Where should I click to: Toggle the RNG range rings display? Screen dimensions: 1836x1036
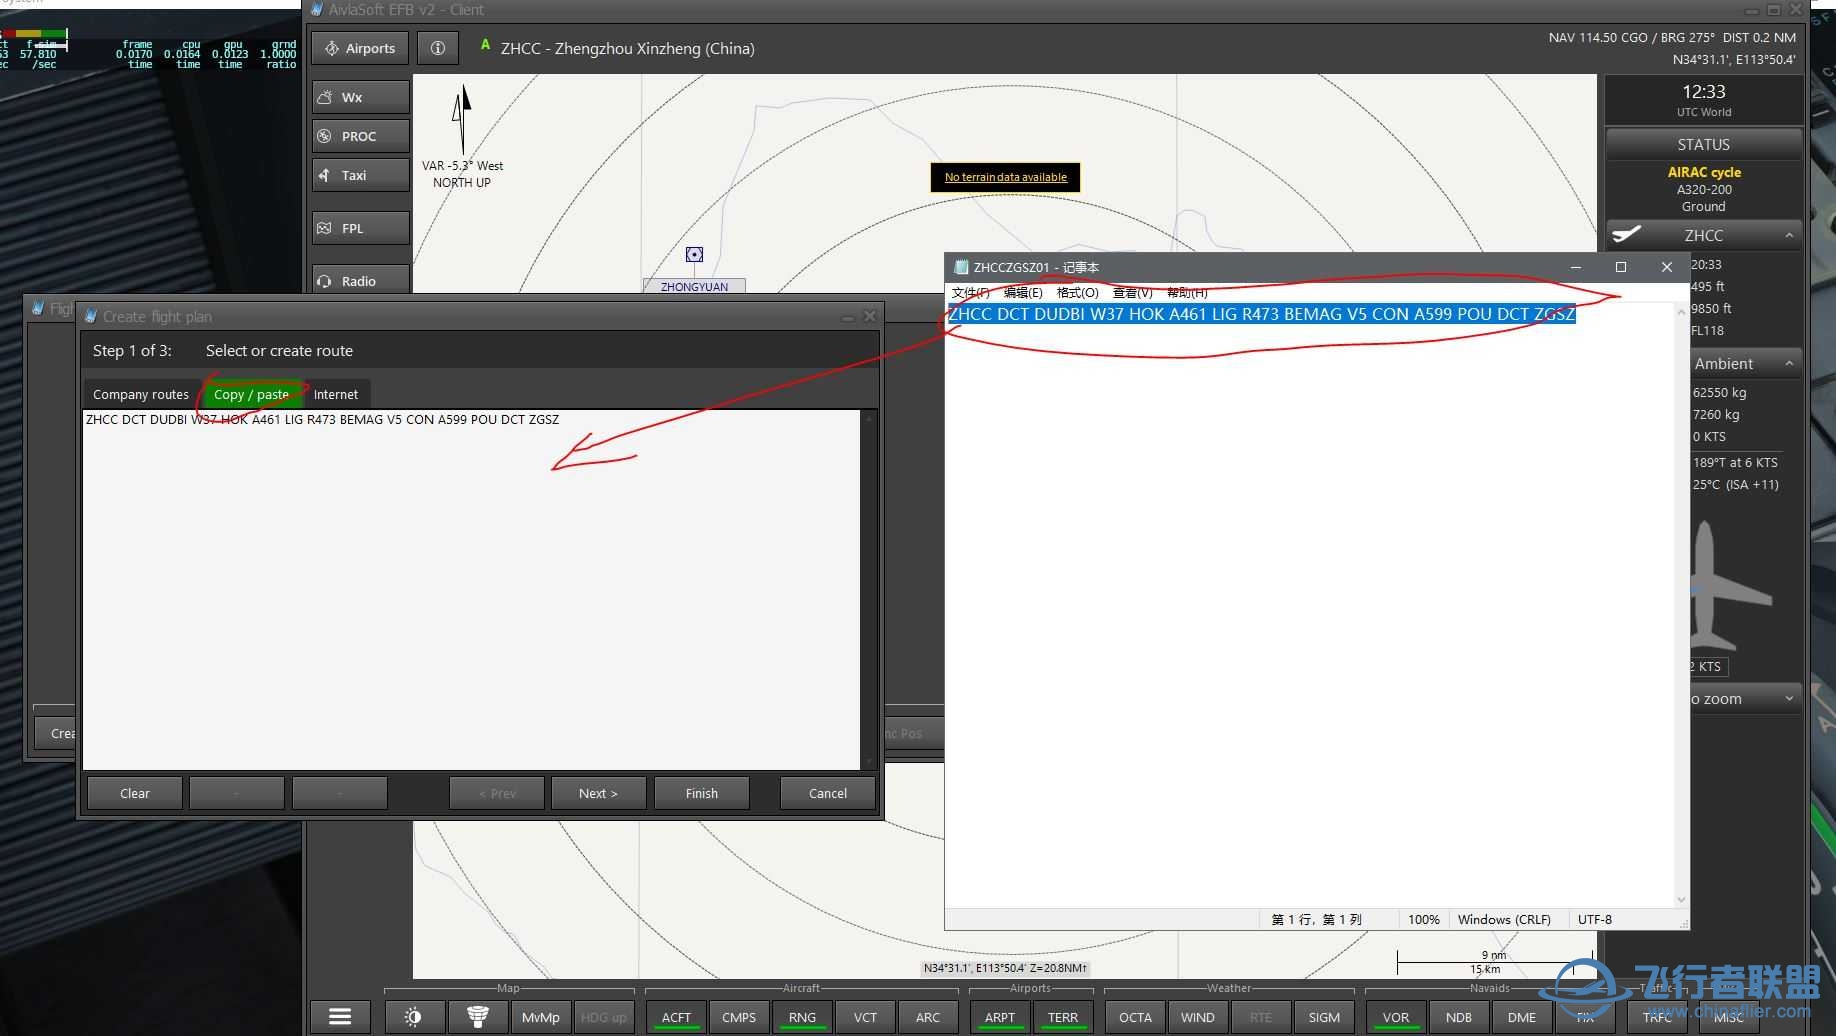click(802, 1017)
